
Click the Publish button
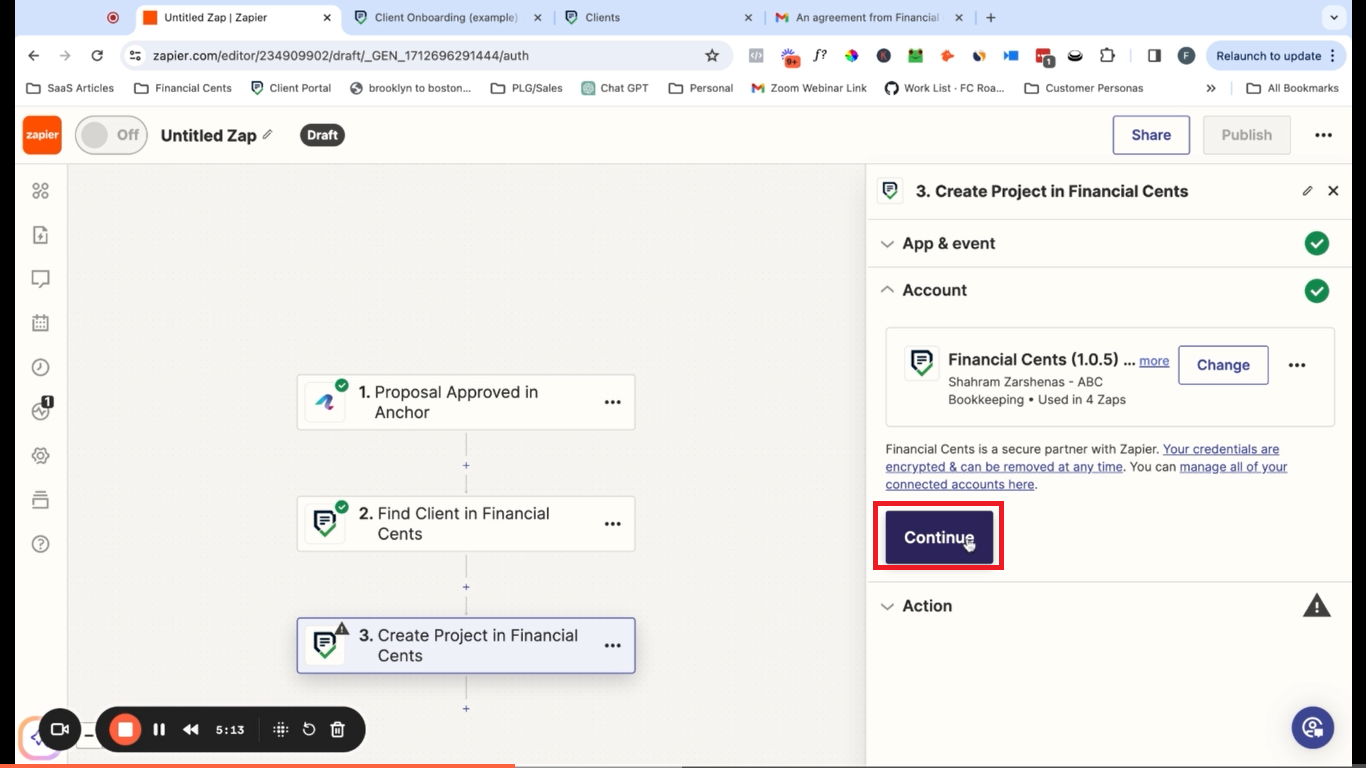pyautogui.click(x=1246, y=135)
